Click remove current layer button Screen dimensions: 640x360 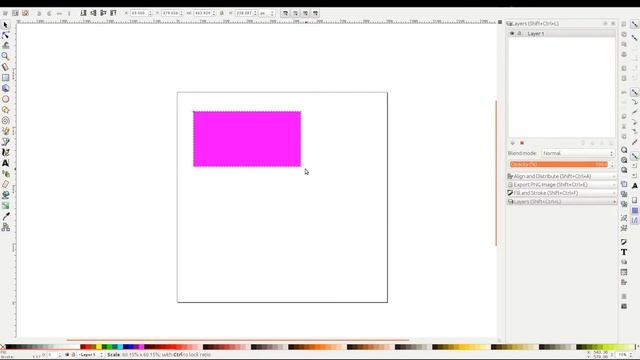(x=522, y=143)
